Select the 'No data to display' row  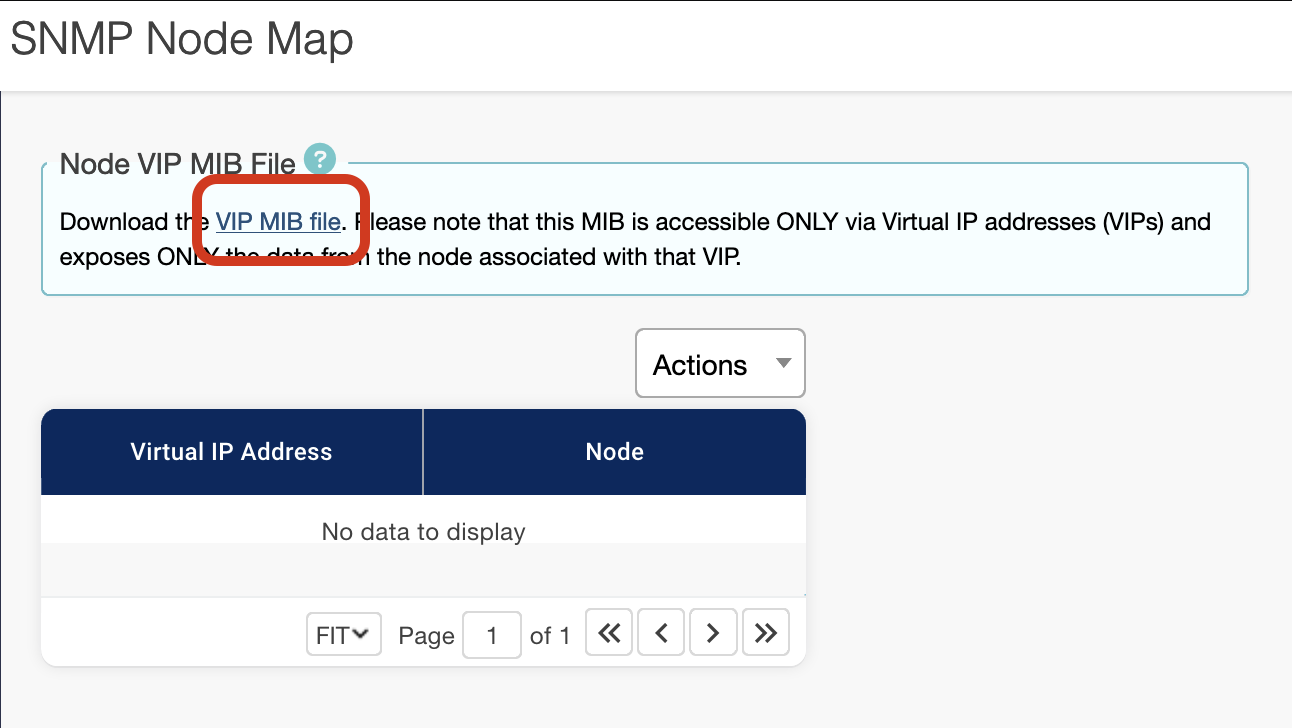pyautogui.click(x=423, y=532)
